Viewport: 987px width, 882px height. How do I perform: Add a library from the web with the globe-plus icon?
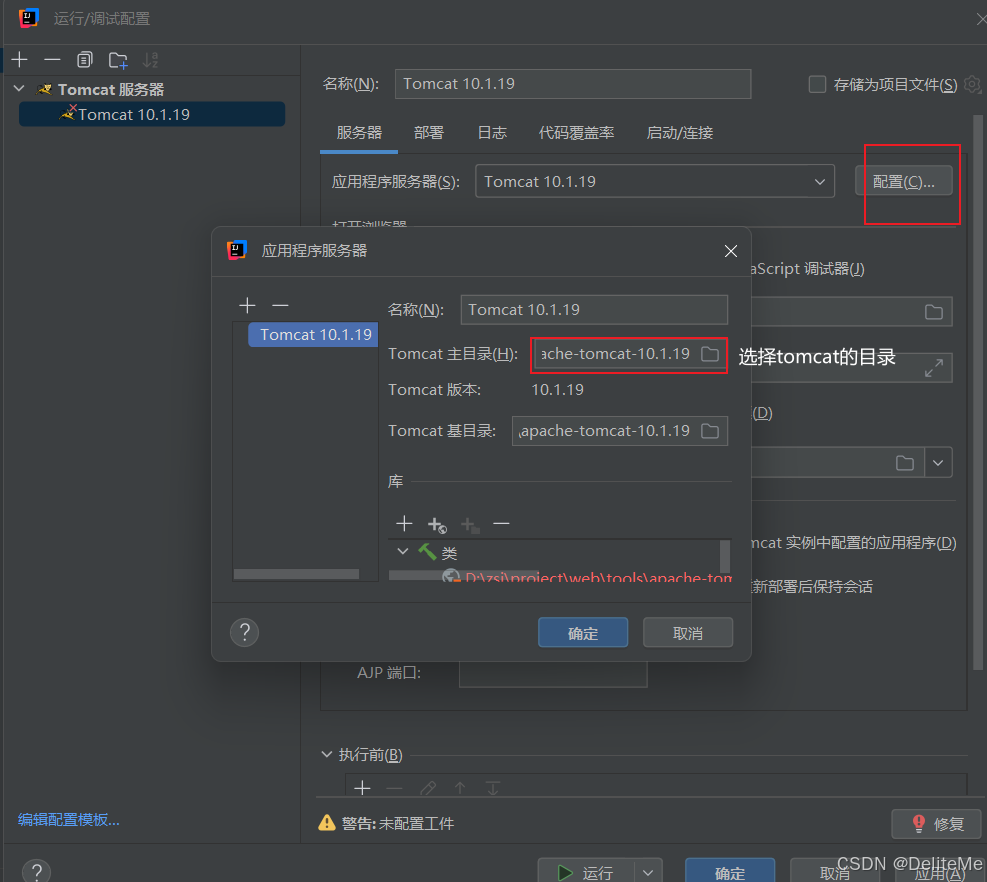tap(437, 524)
